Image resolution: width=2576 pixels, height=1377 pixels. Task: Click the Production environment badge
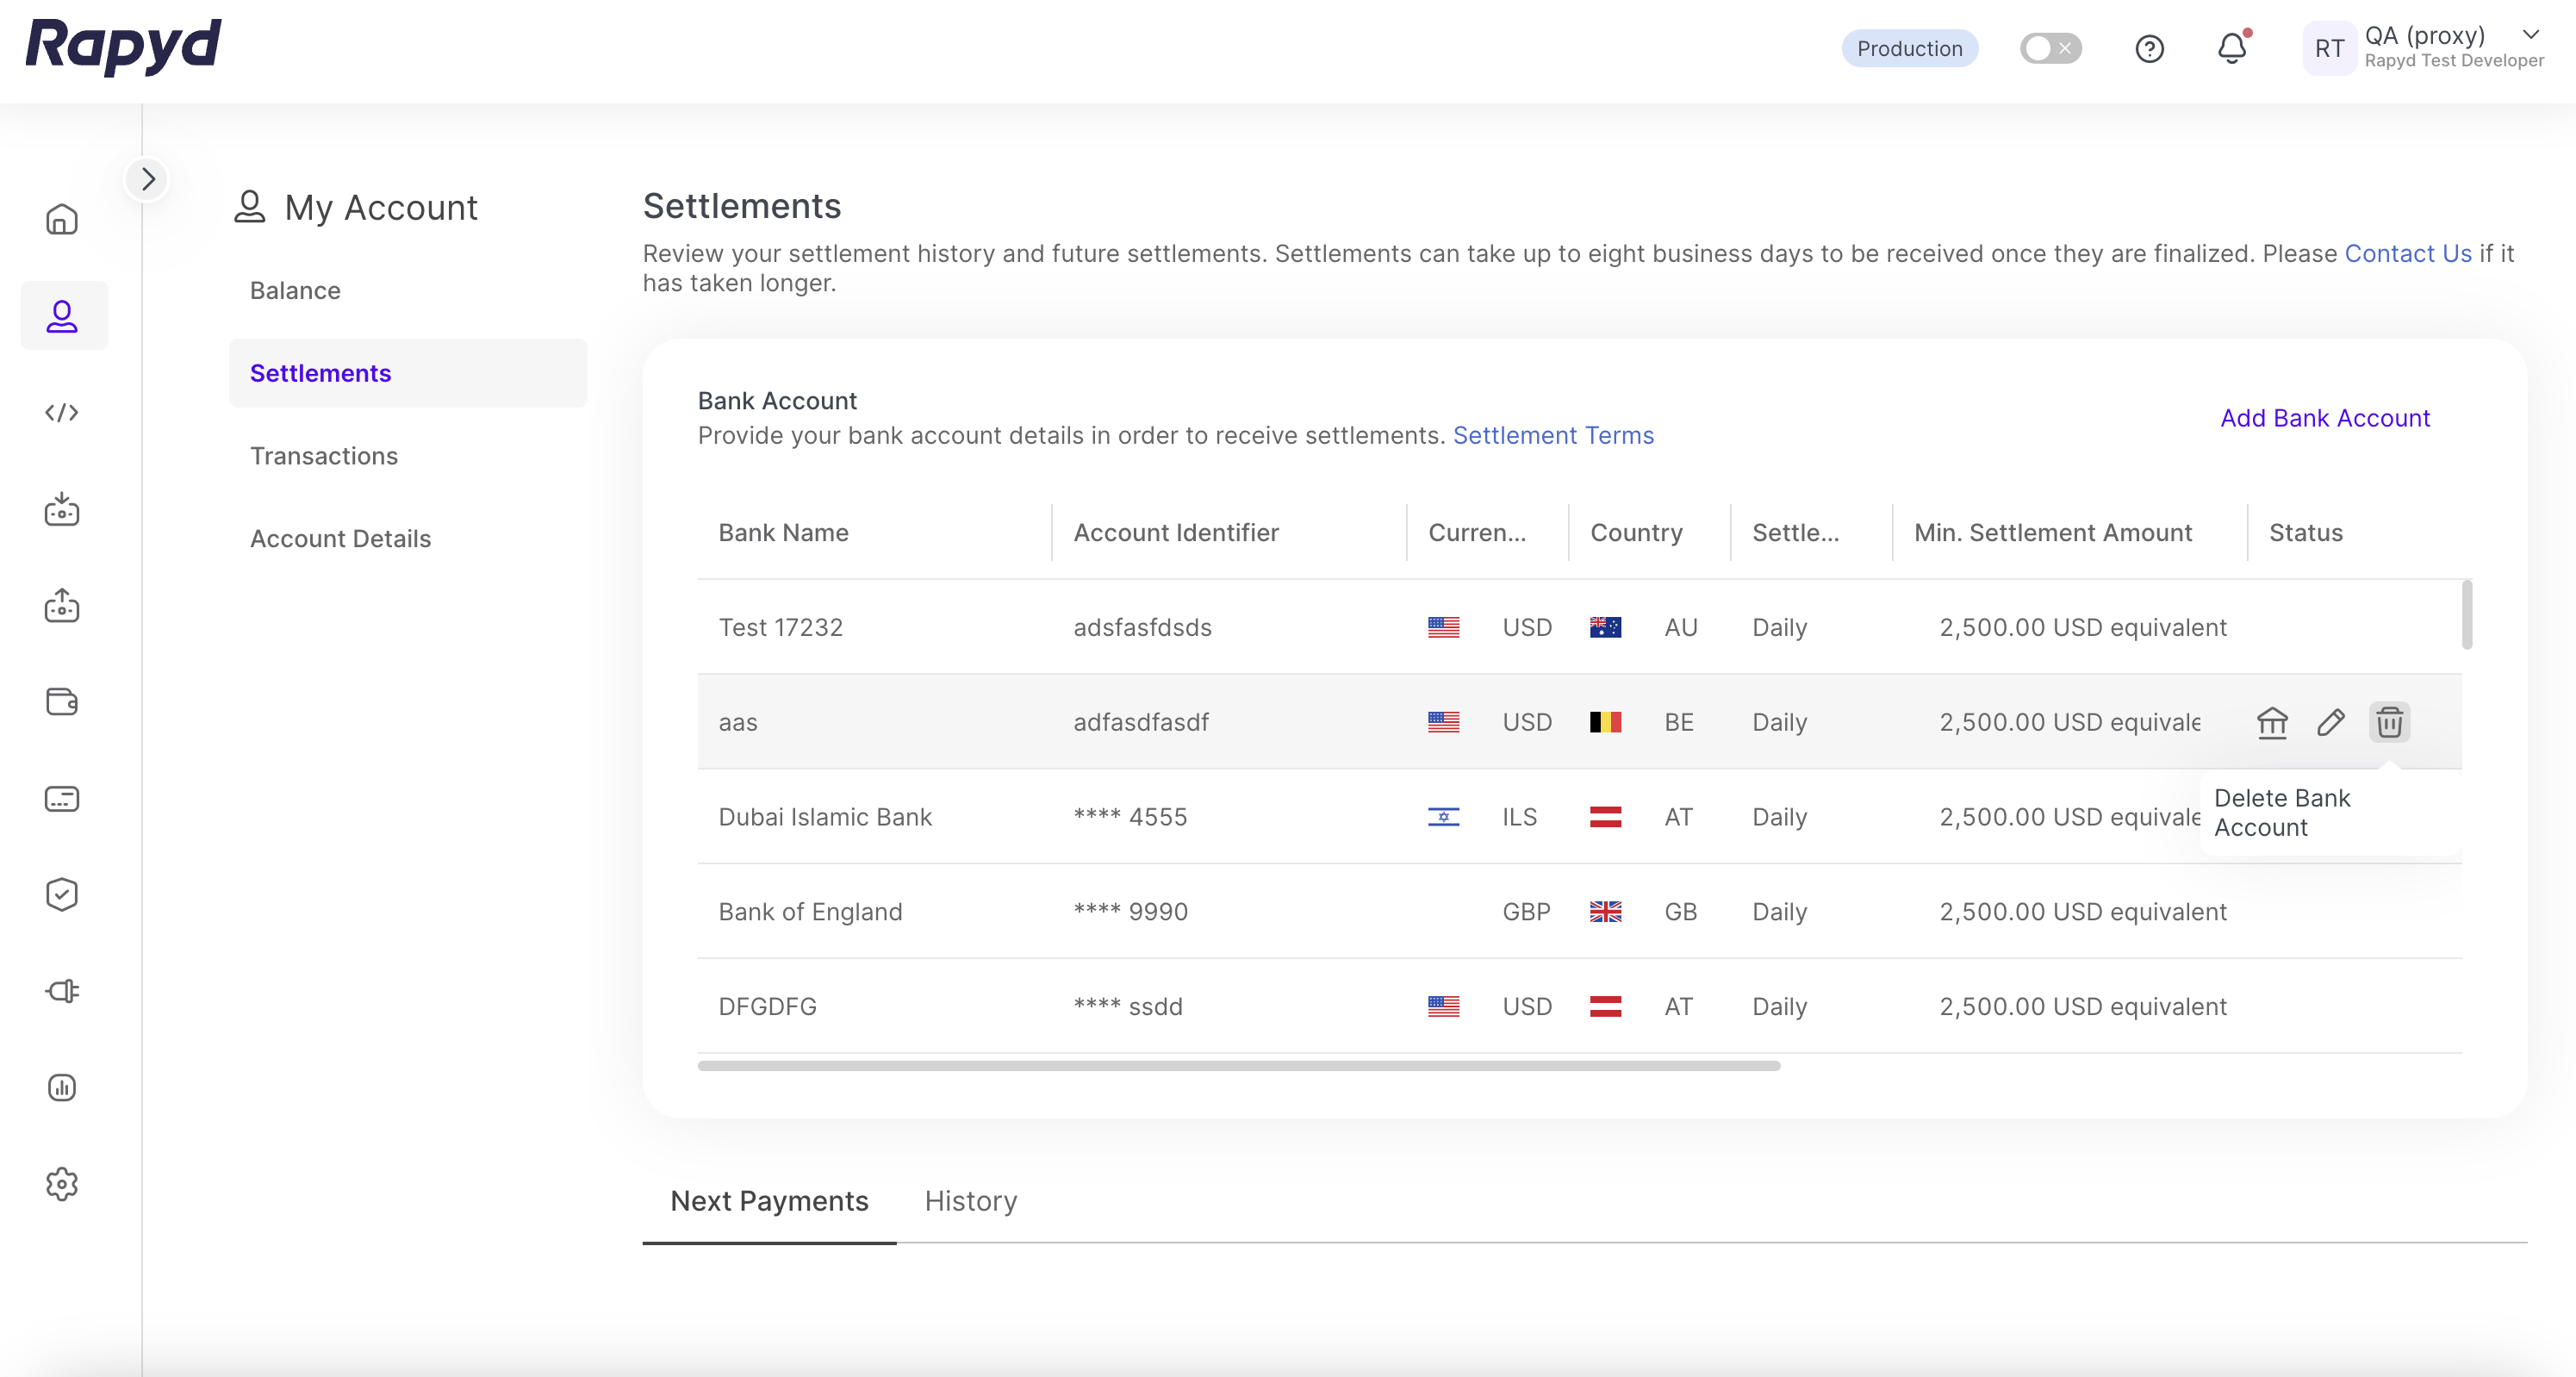point(1909,48)
